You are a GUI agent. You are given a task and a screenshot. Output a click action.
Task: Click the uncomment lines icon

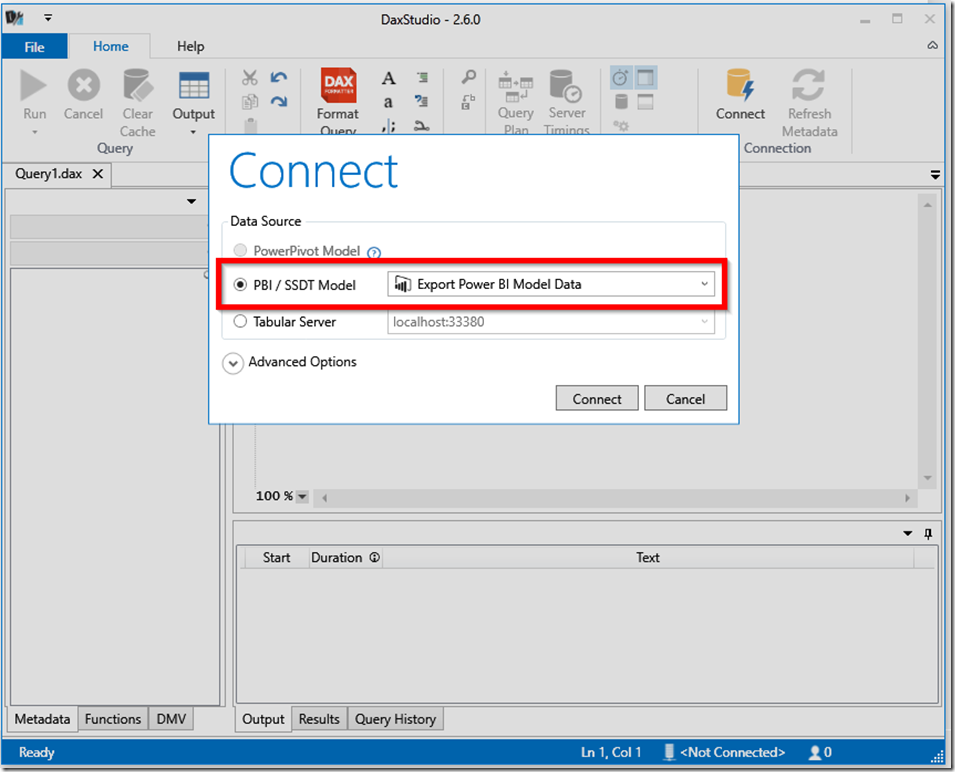(421, 100)
